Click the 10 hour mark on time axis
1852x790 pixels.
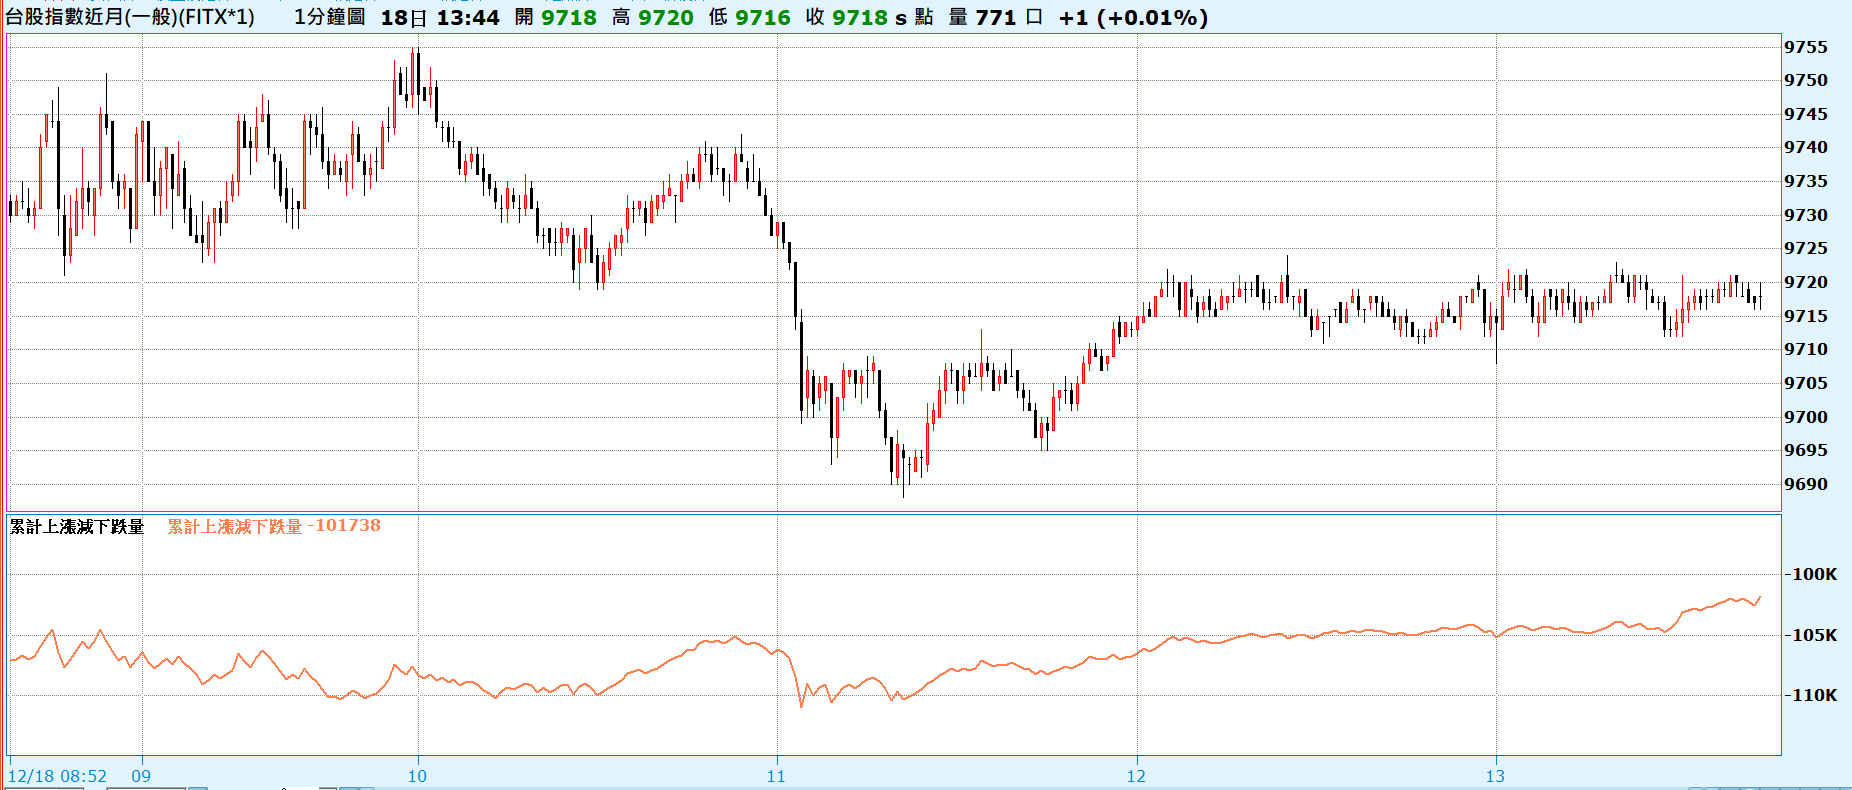coord(417,776)
